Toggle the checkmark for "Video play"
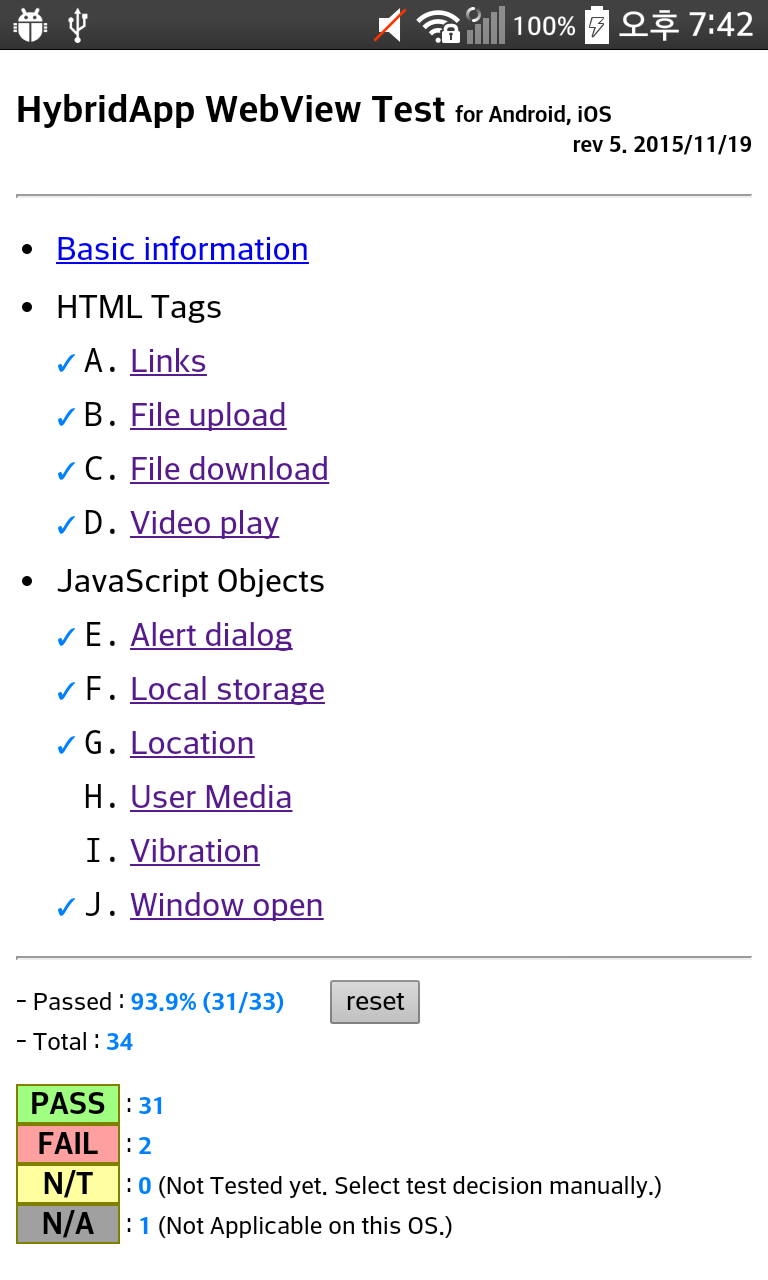This screenshot has height=1280, width=768. (66, 524)
